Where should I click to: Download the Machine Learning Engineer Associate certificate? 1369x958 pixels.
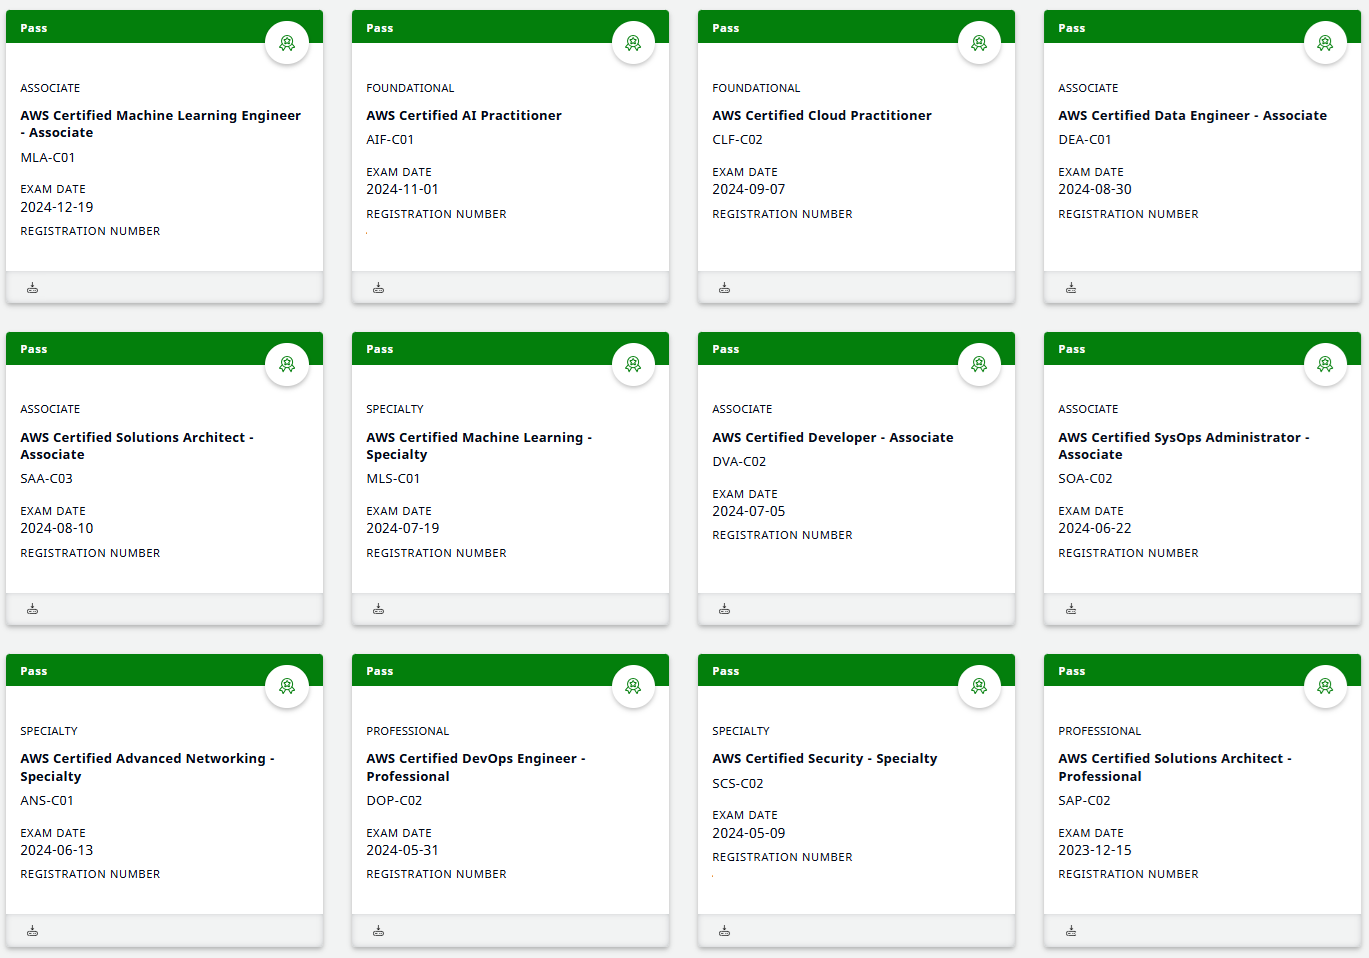33,288
